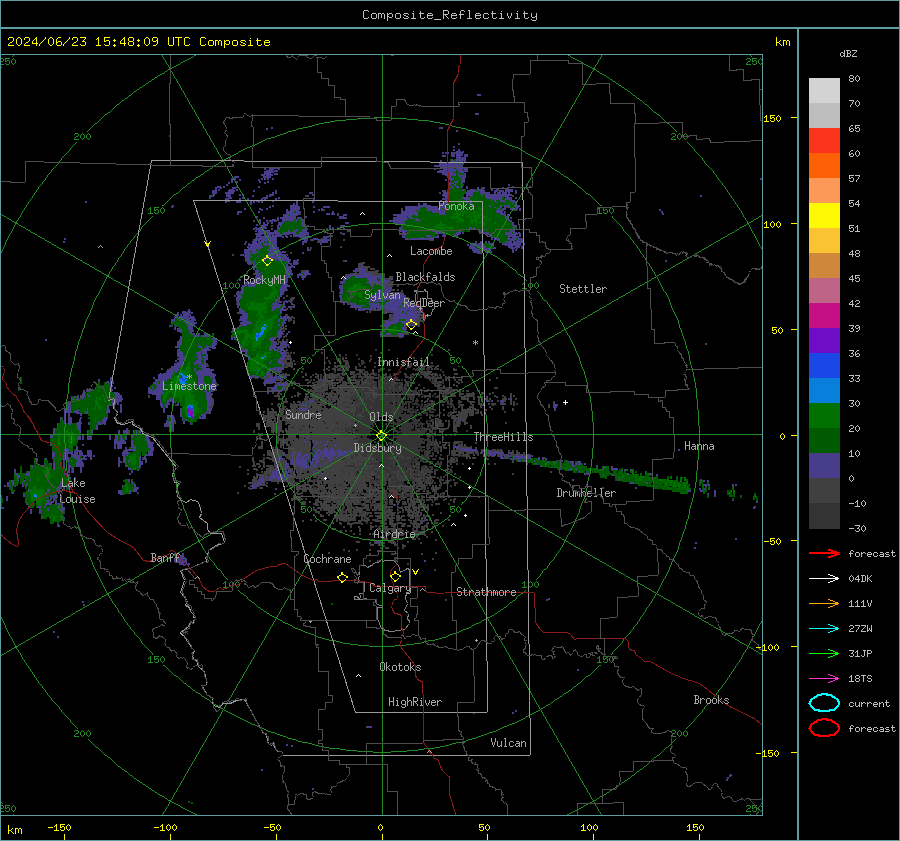The image size is (900, 841).
Task: Click the purple 39 dBZ legend swatch
Action: click(824, 340)
